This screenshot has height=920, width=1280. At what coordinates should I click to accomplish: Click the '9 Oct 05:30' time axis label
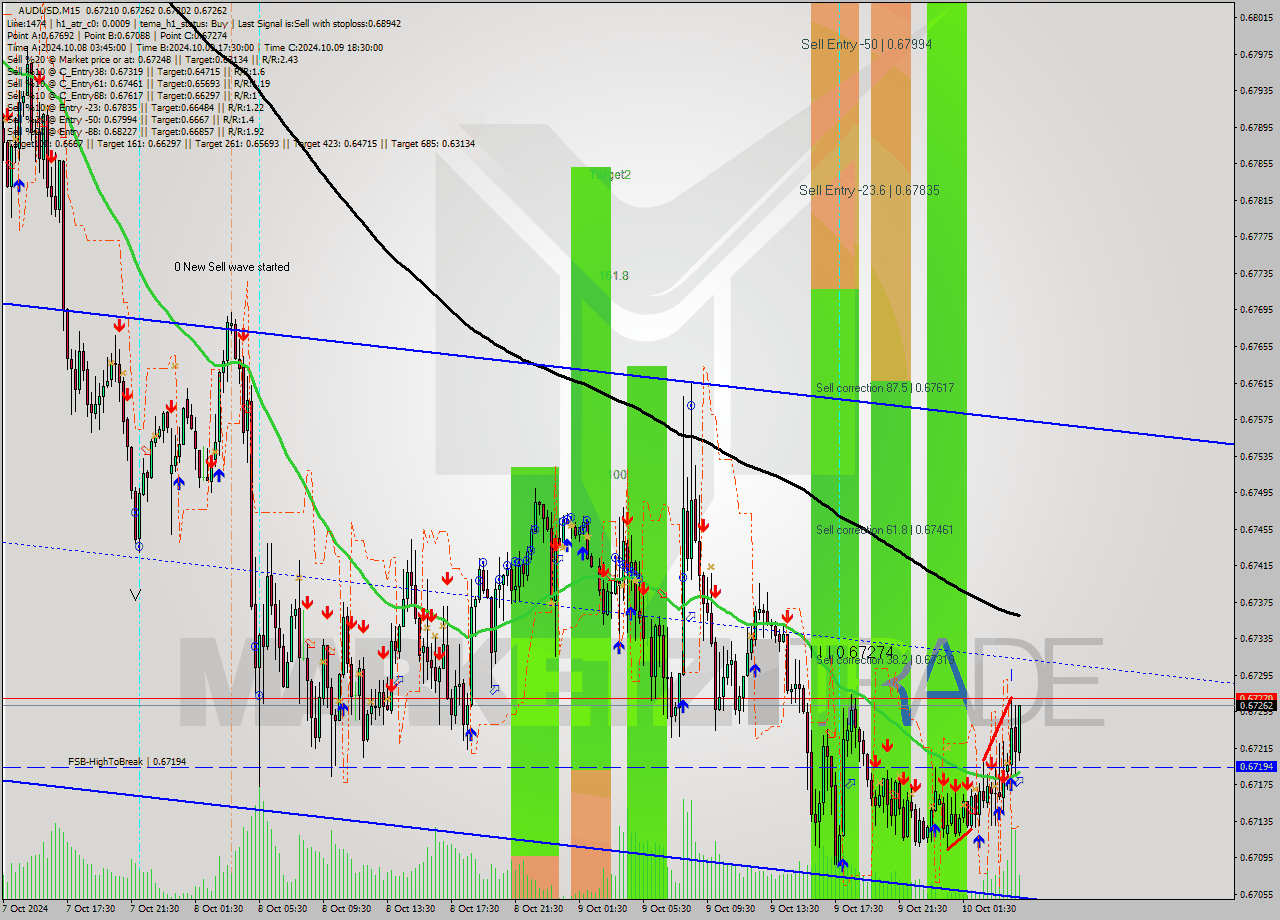point(666,909)
